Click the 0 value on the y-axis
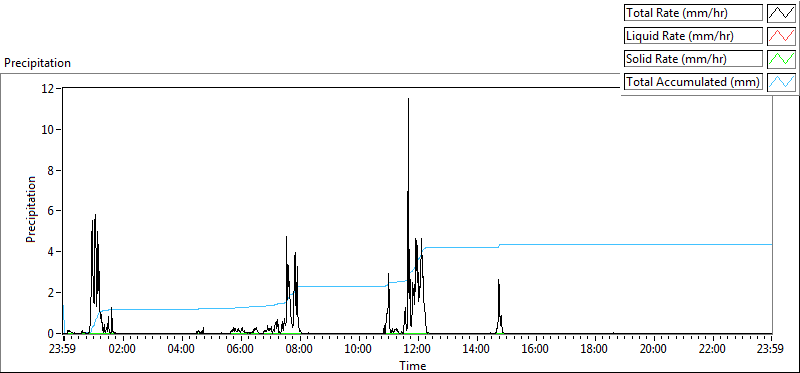This screenshot has height=373, width=800. pos(52,334)
